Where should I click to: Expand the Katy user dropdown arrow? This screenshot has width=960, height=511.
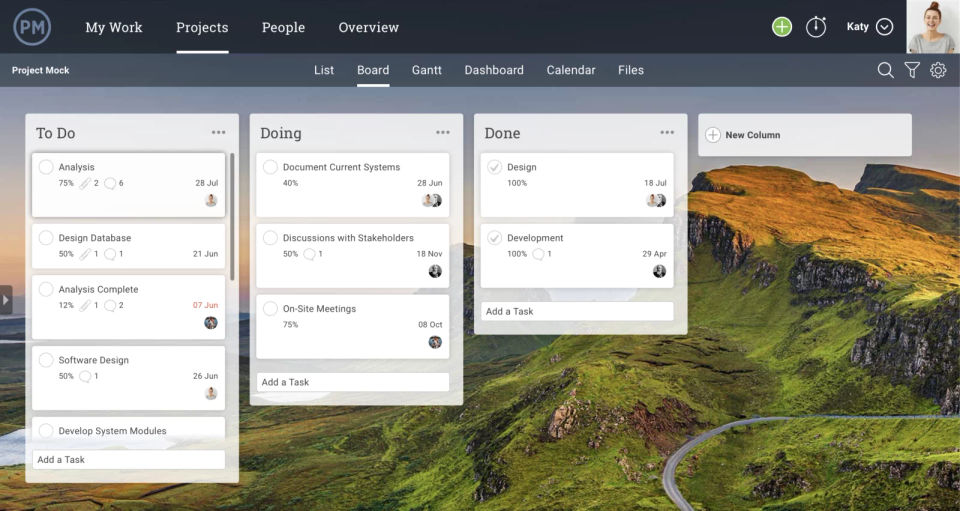point(885,27)
